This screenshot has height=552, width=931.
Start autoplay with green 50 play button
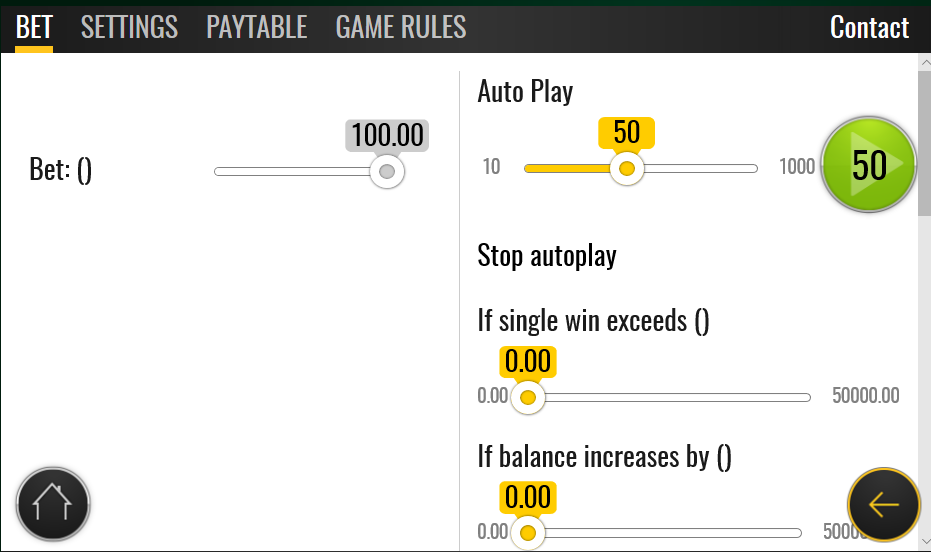point(869,164)
